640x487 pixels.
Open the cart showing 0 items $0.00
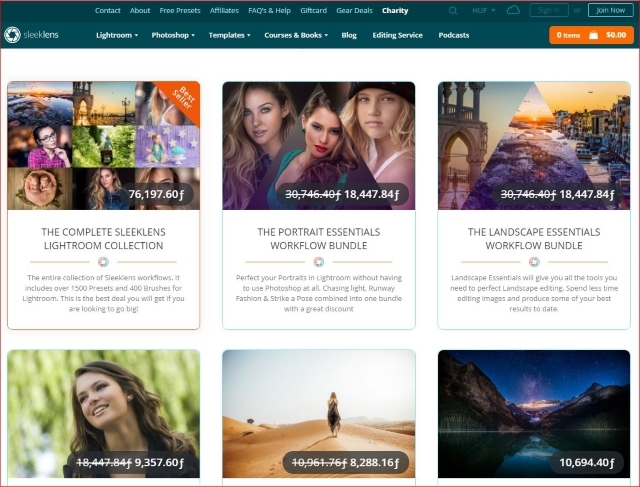pos(591,35)
